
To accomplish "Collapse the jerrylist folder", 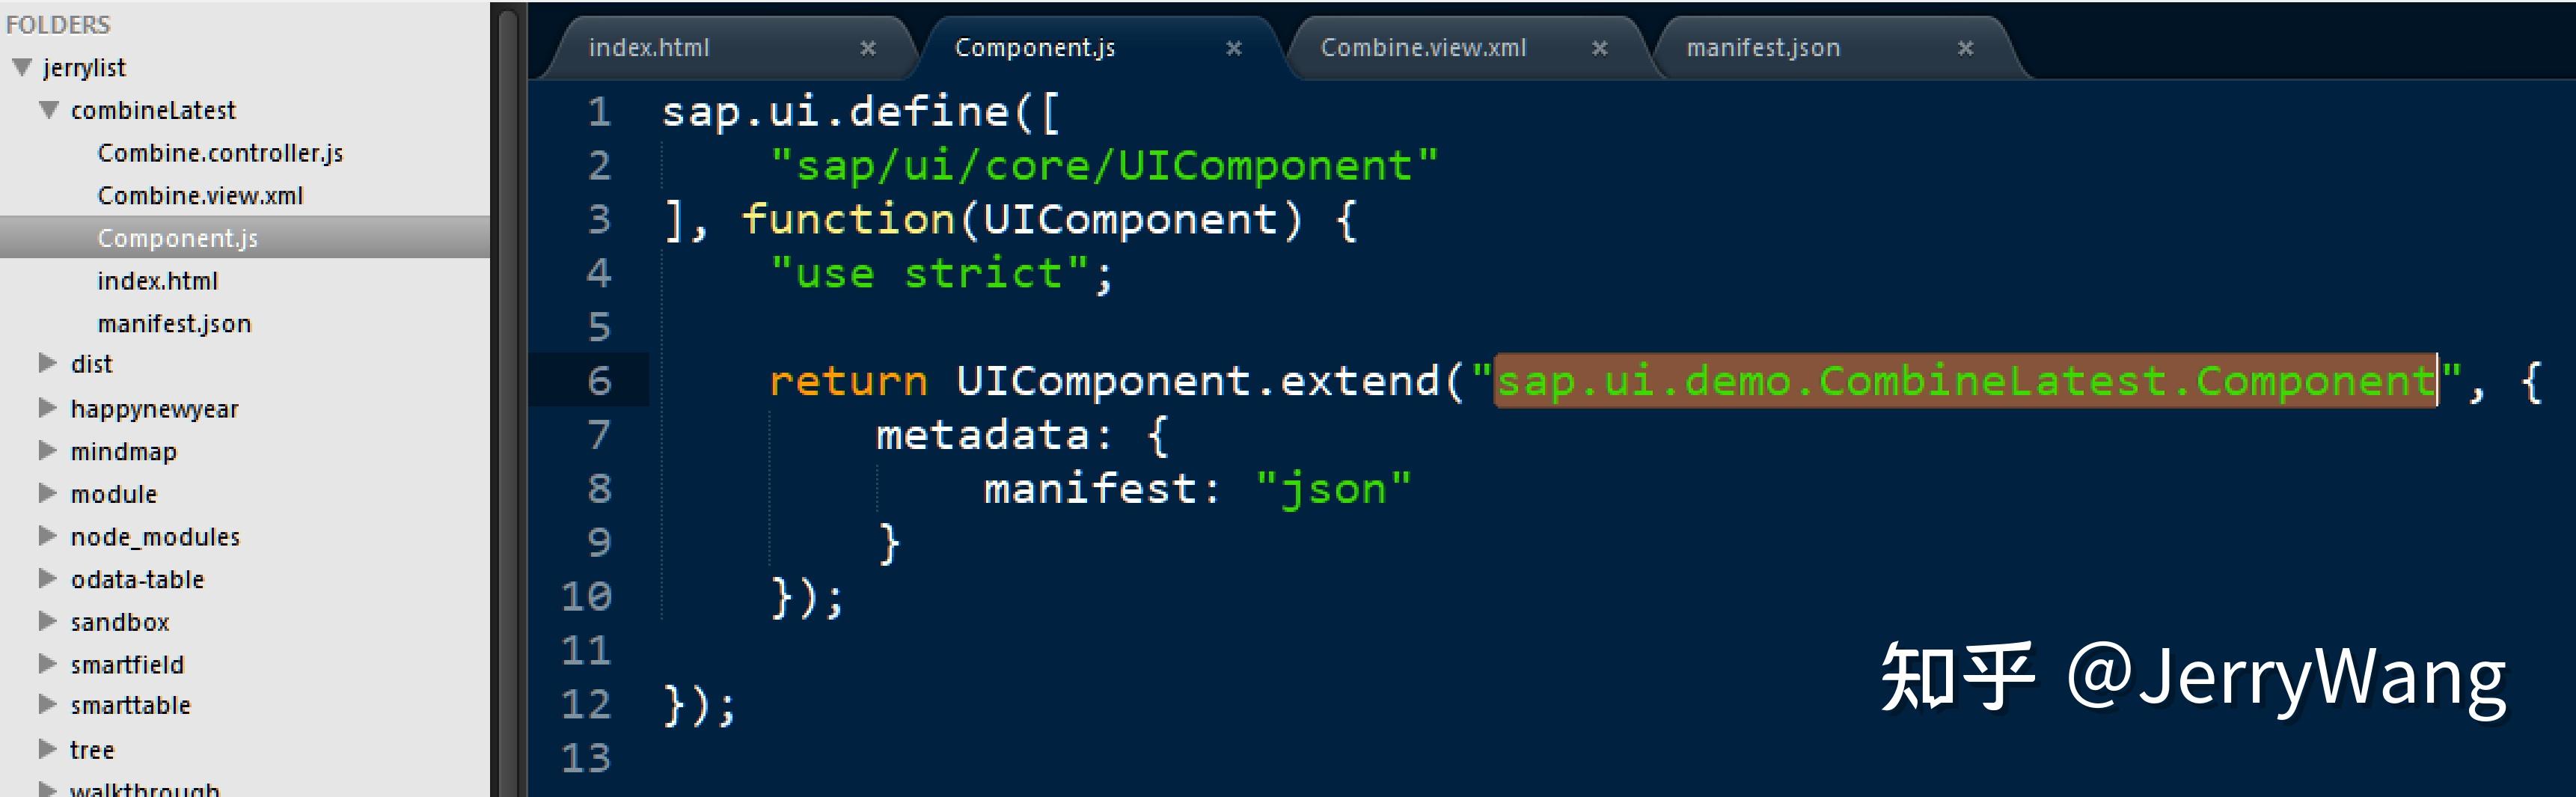I will tap(22, 66).
